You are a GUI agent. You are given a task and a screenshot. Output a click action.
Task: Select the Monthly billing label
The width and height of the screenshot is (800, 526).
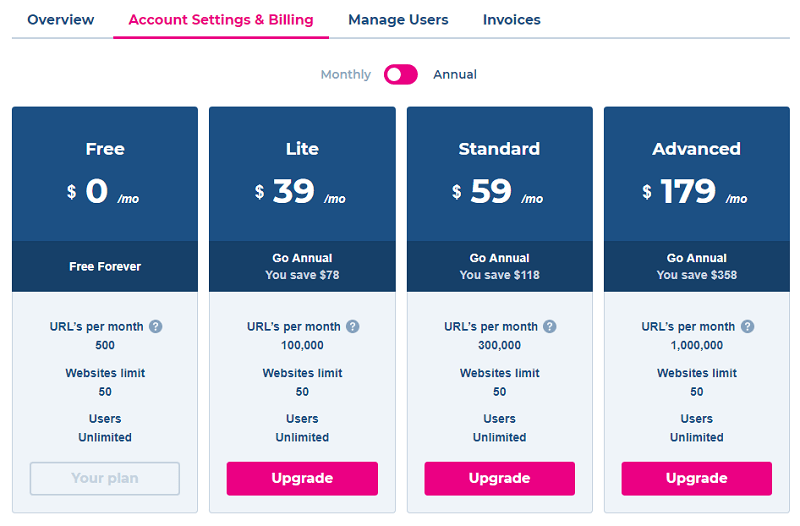tap(345, 75)
